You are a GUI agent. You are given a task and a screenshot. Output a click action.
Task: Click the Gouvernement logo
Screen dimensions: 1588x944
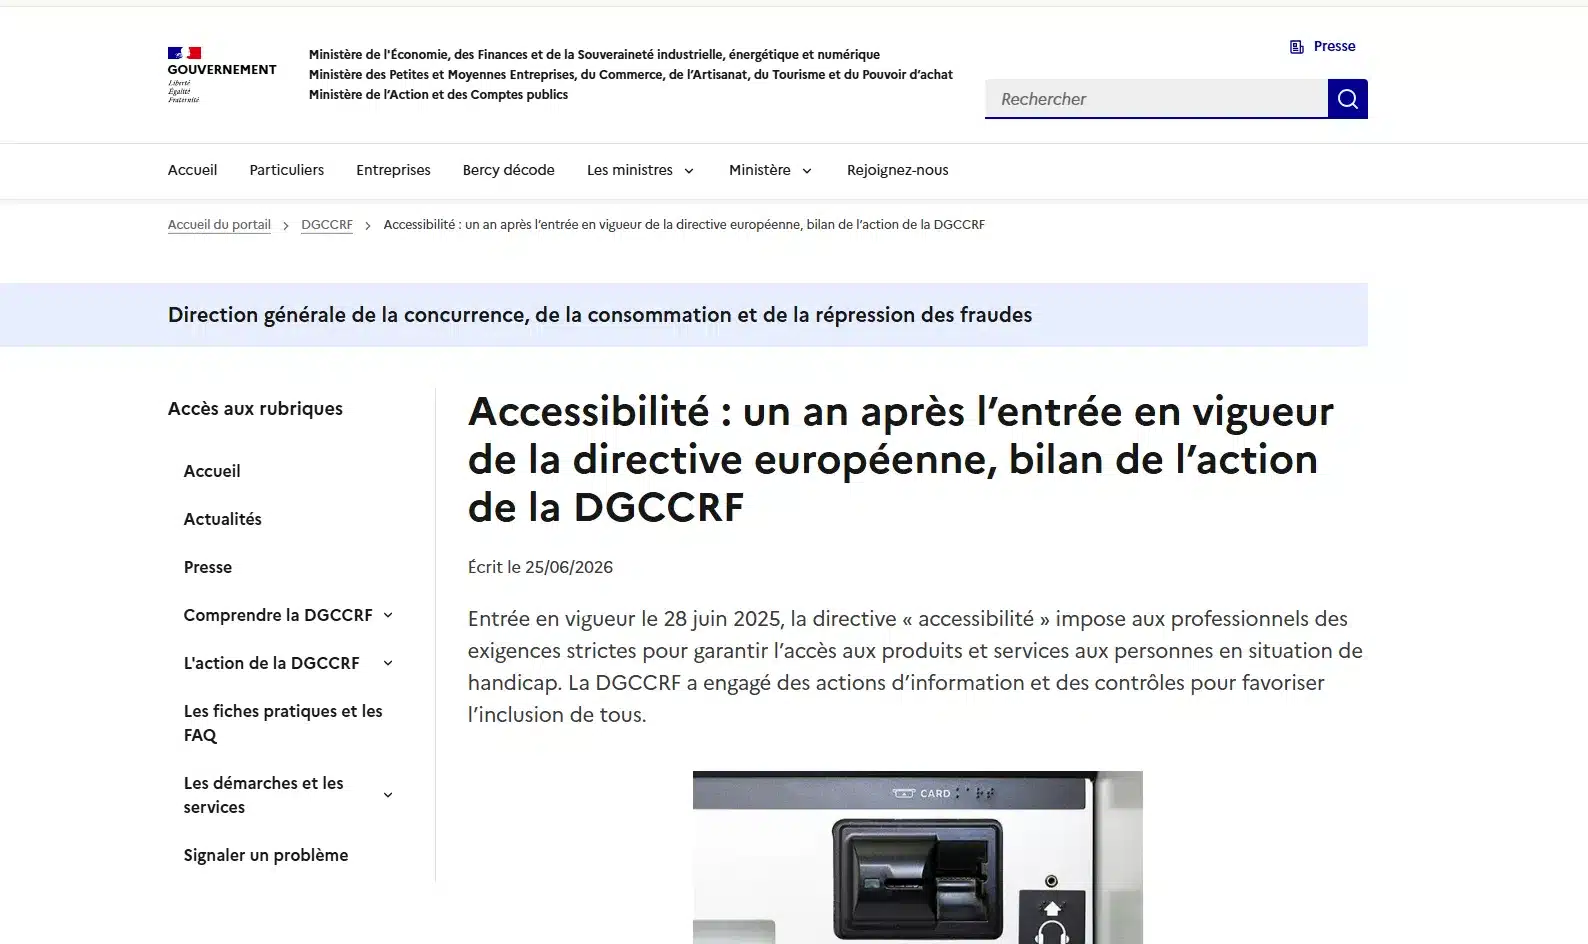click(x=222, y=75)
